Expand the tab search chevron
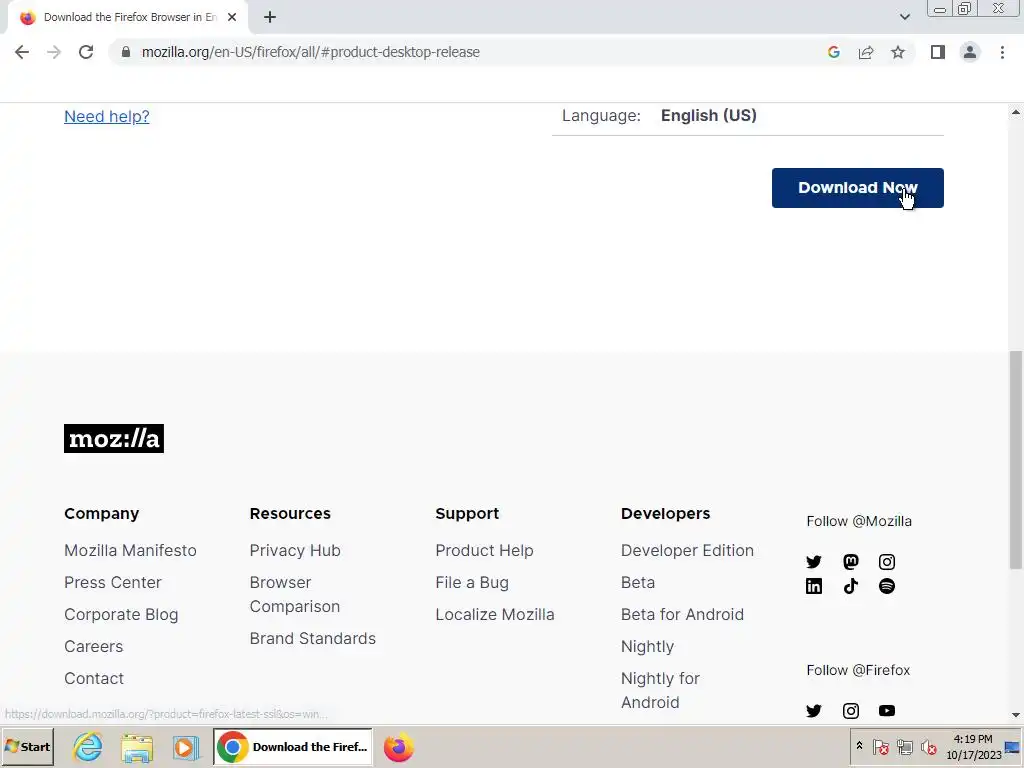 pos(904,18)
